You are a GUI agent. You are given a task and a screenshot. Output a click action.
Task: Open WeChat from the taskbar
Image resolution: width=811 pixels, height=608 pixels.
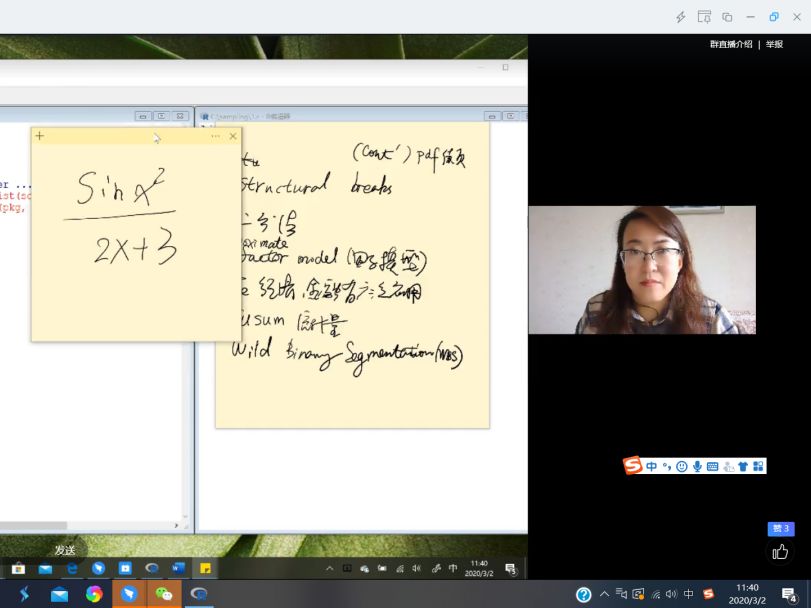[163, 594]
